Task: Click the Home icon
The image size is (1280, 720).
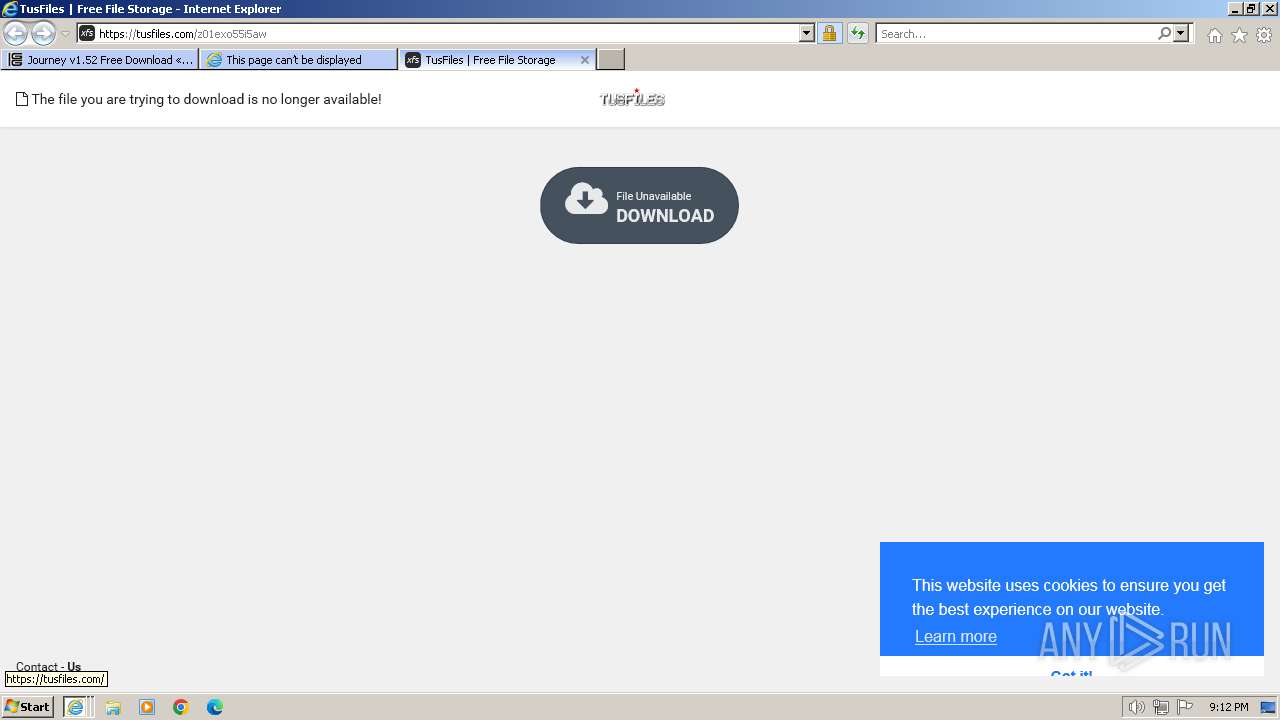Action: pos(1214,35)
